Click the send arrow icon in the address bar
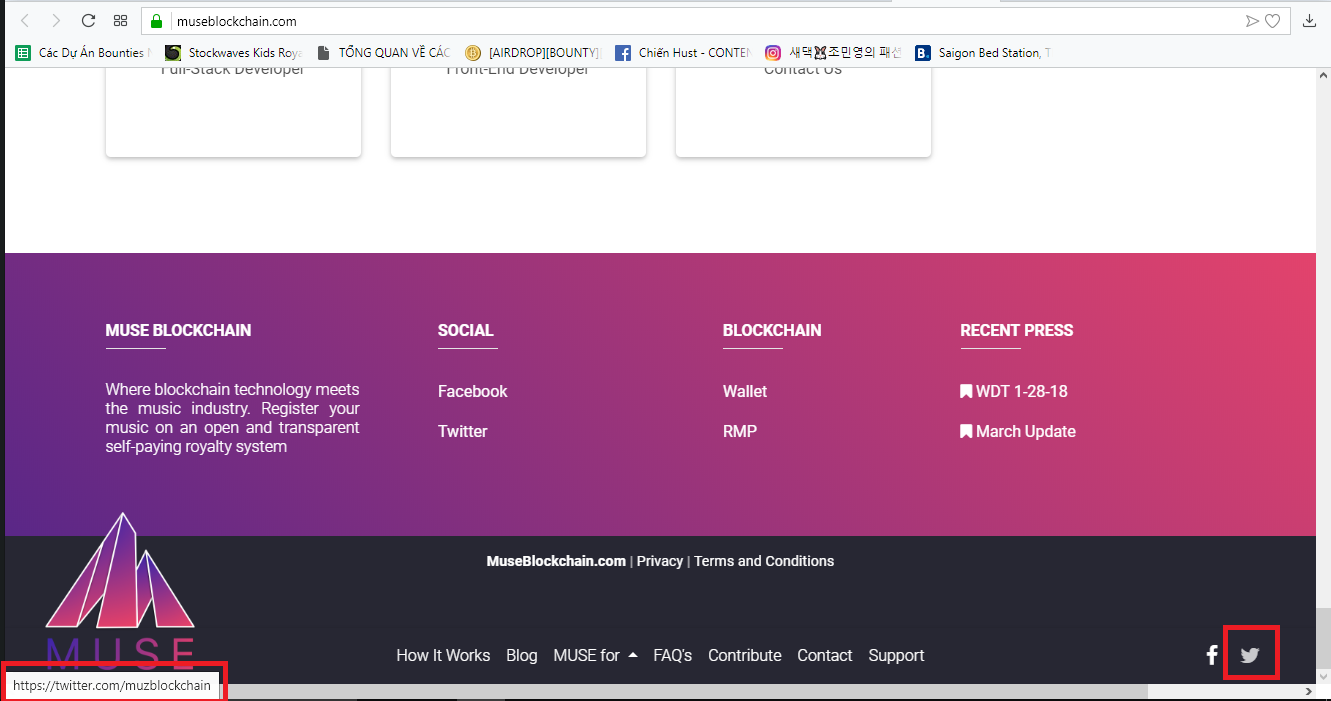 (1252, 20)
